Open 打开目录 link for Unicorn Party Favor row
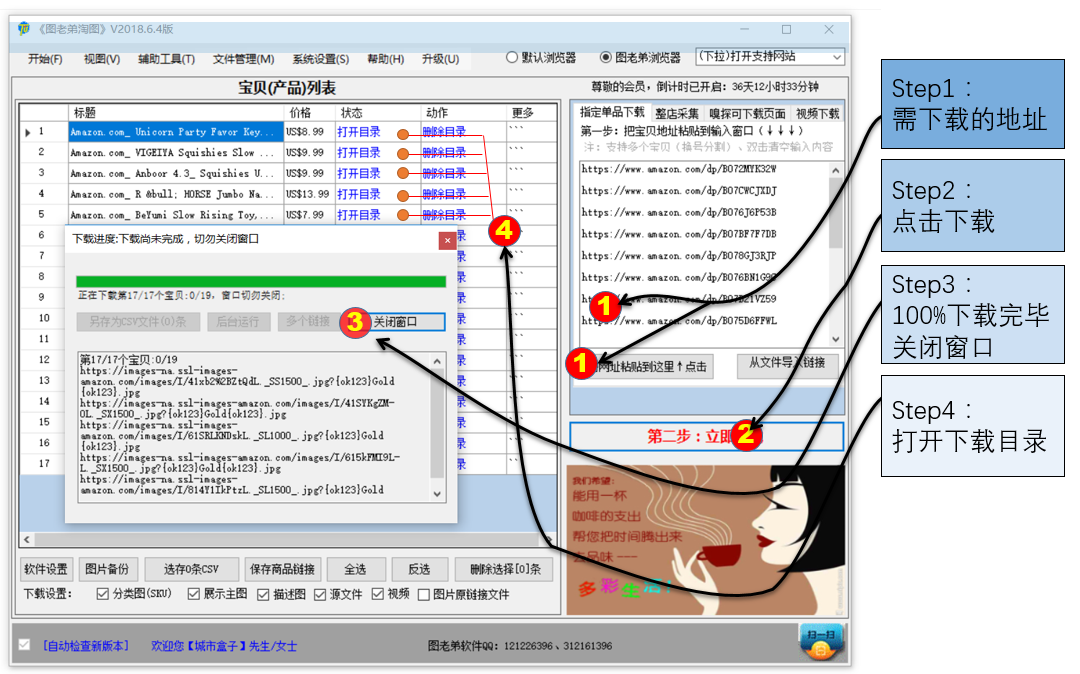This screenshot has width=1080, height=674. tap(358, 132)
